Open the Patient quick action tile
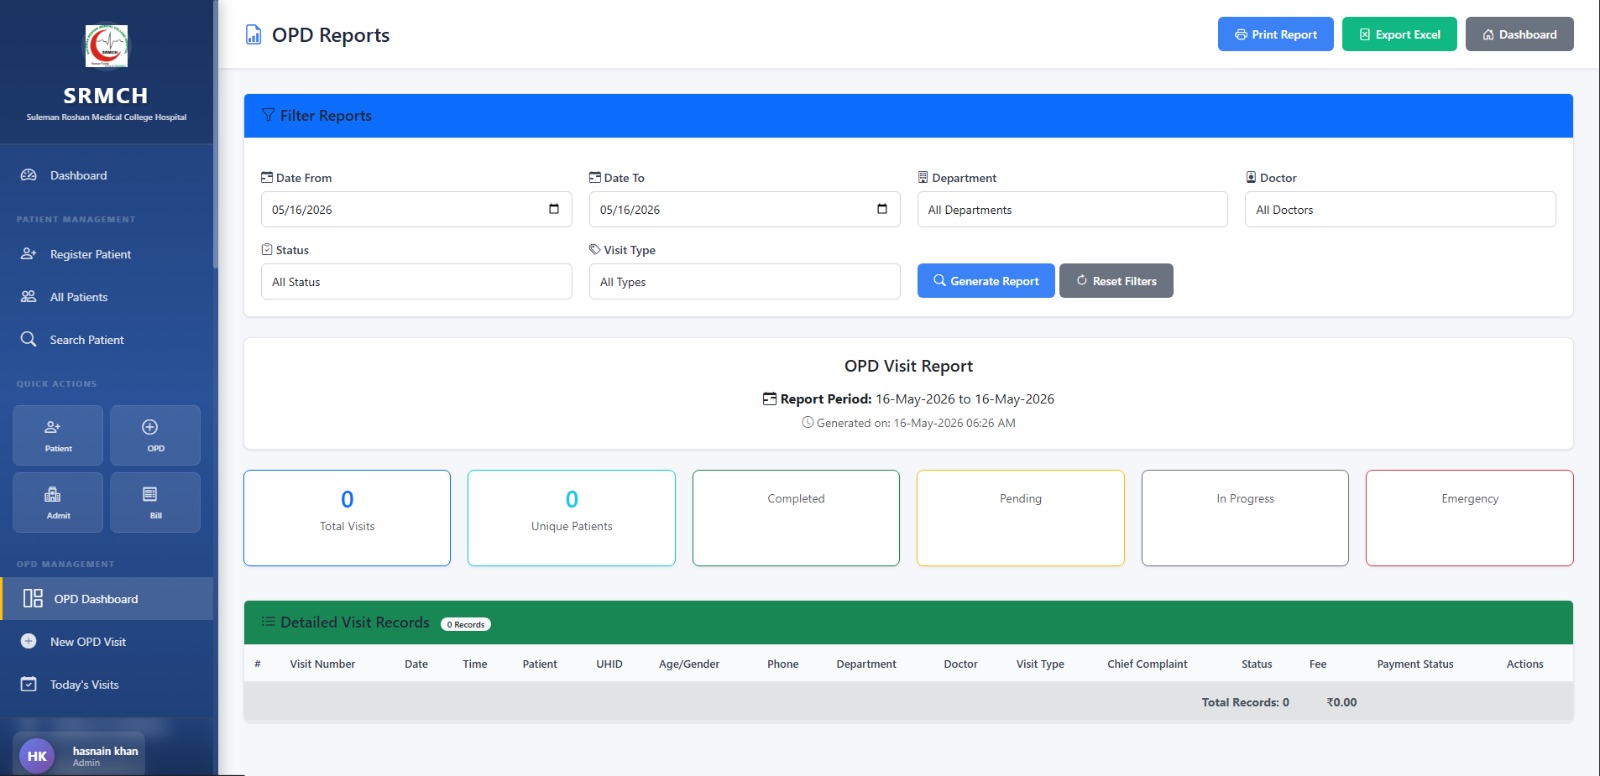Viewport: 1600px width, 776px height. [58, 435]
